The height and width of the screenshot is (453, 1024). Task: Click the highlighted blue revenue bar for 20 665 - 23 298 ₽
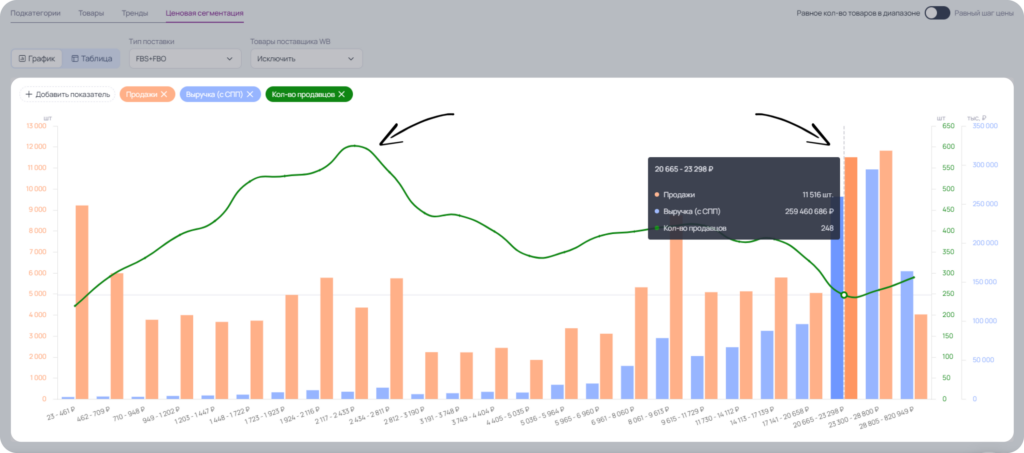(837, 298)
